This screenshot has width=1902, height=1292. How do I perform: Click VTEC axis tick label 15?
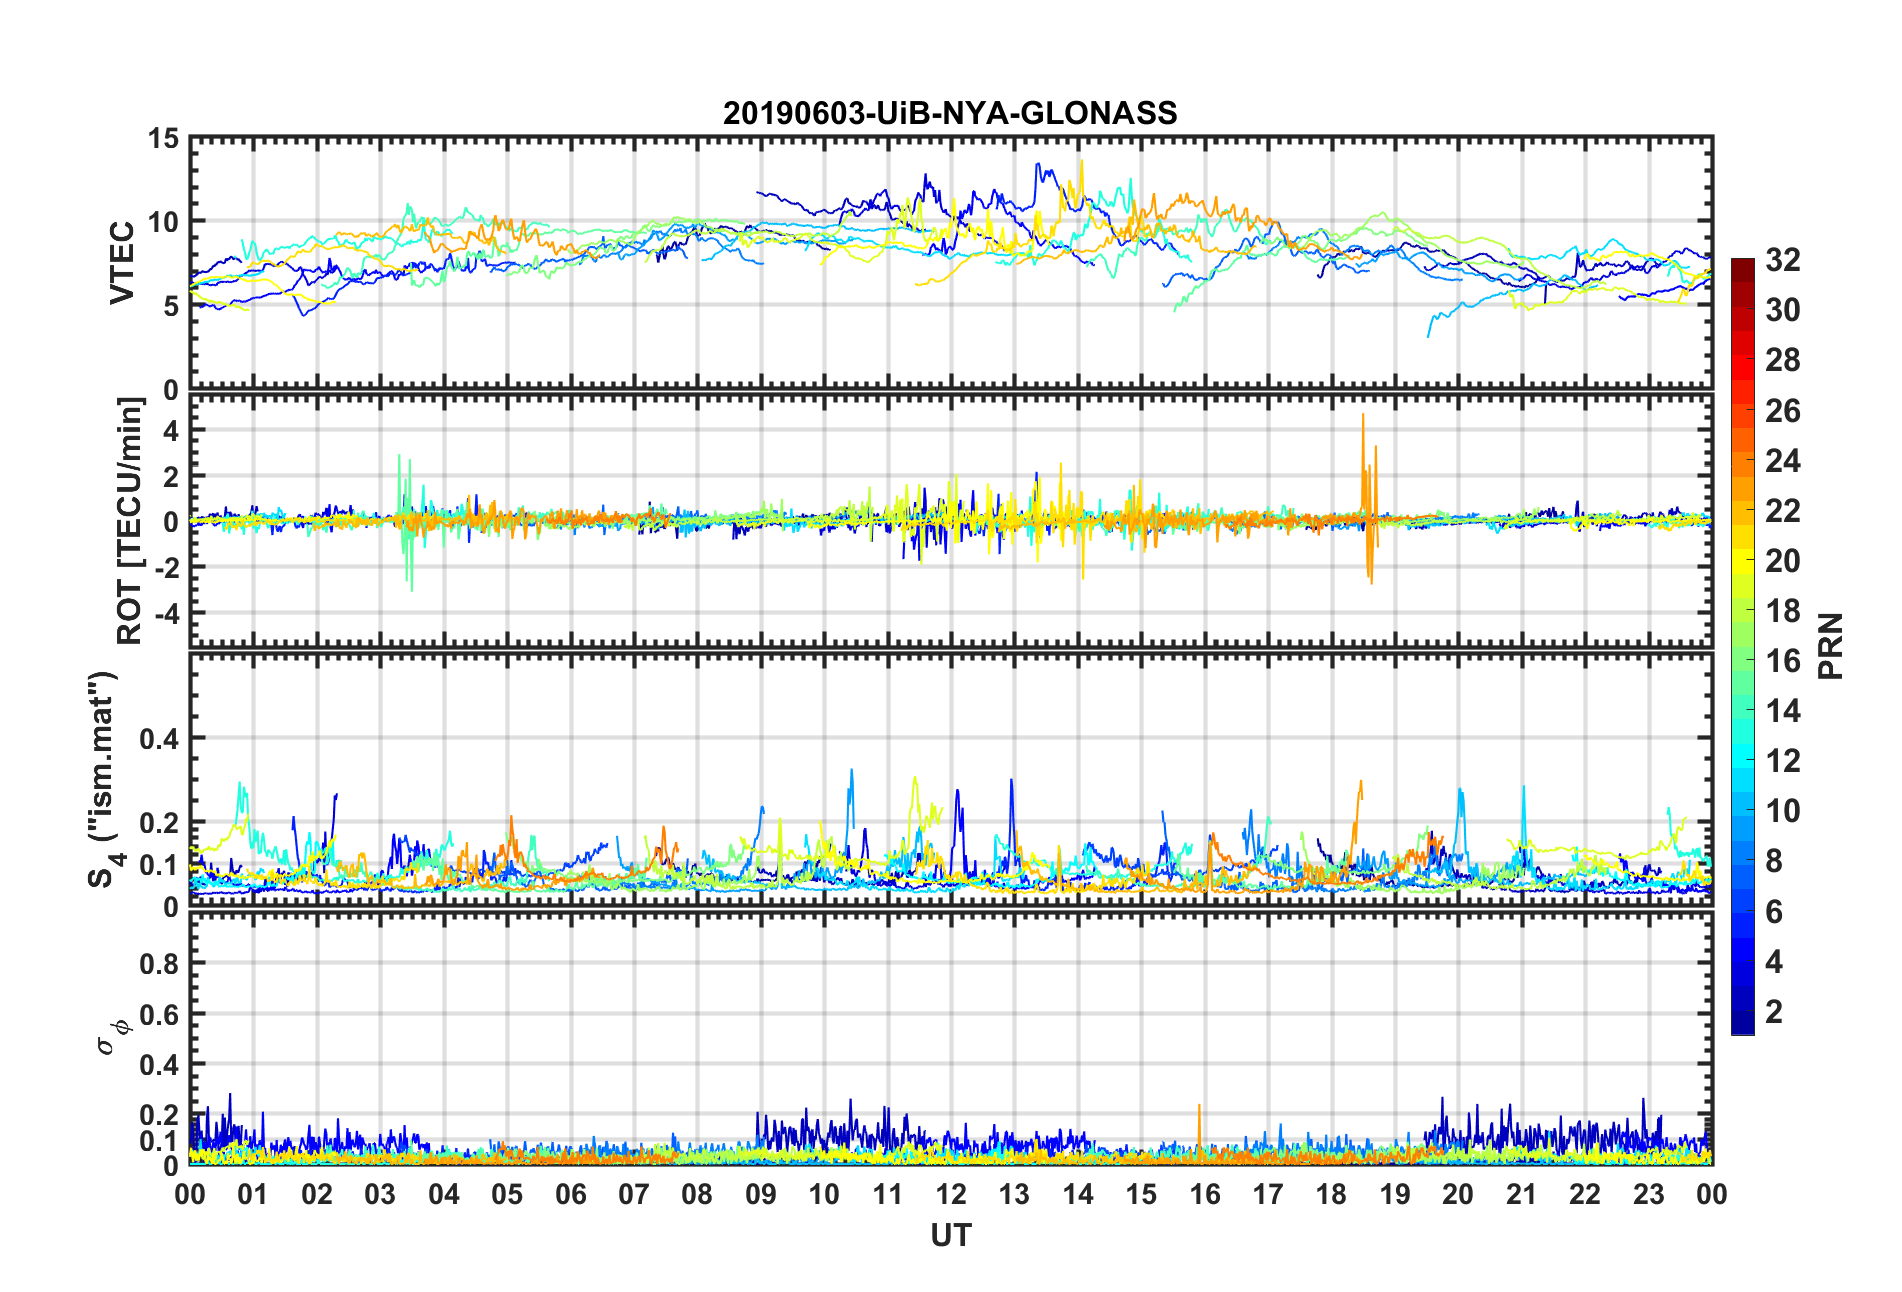coord(164,140)
